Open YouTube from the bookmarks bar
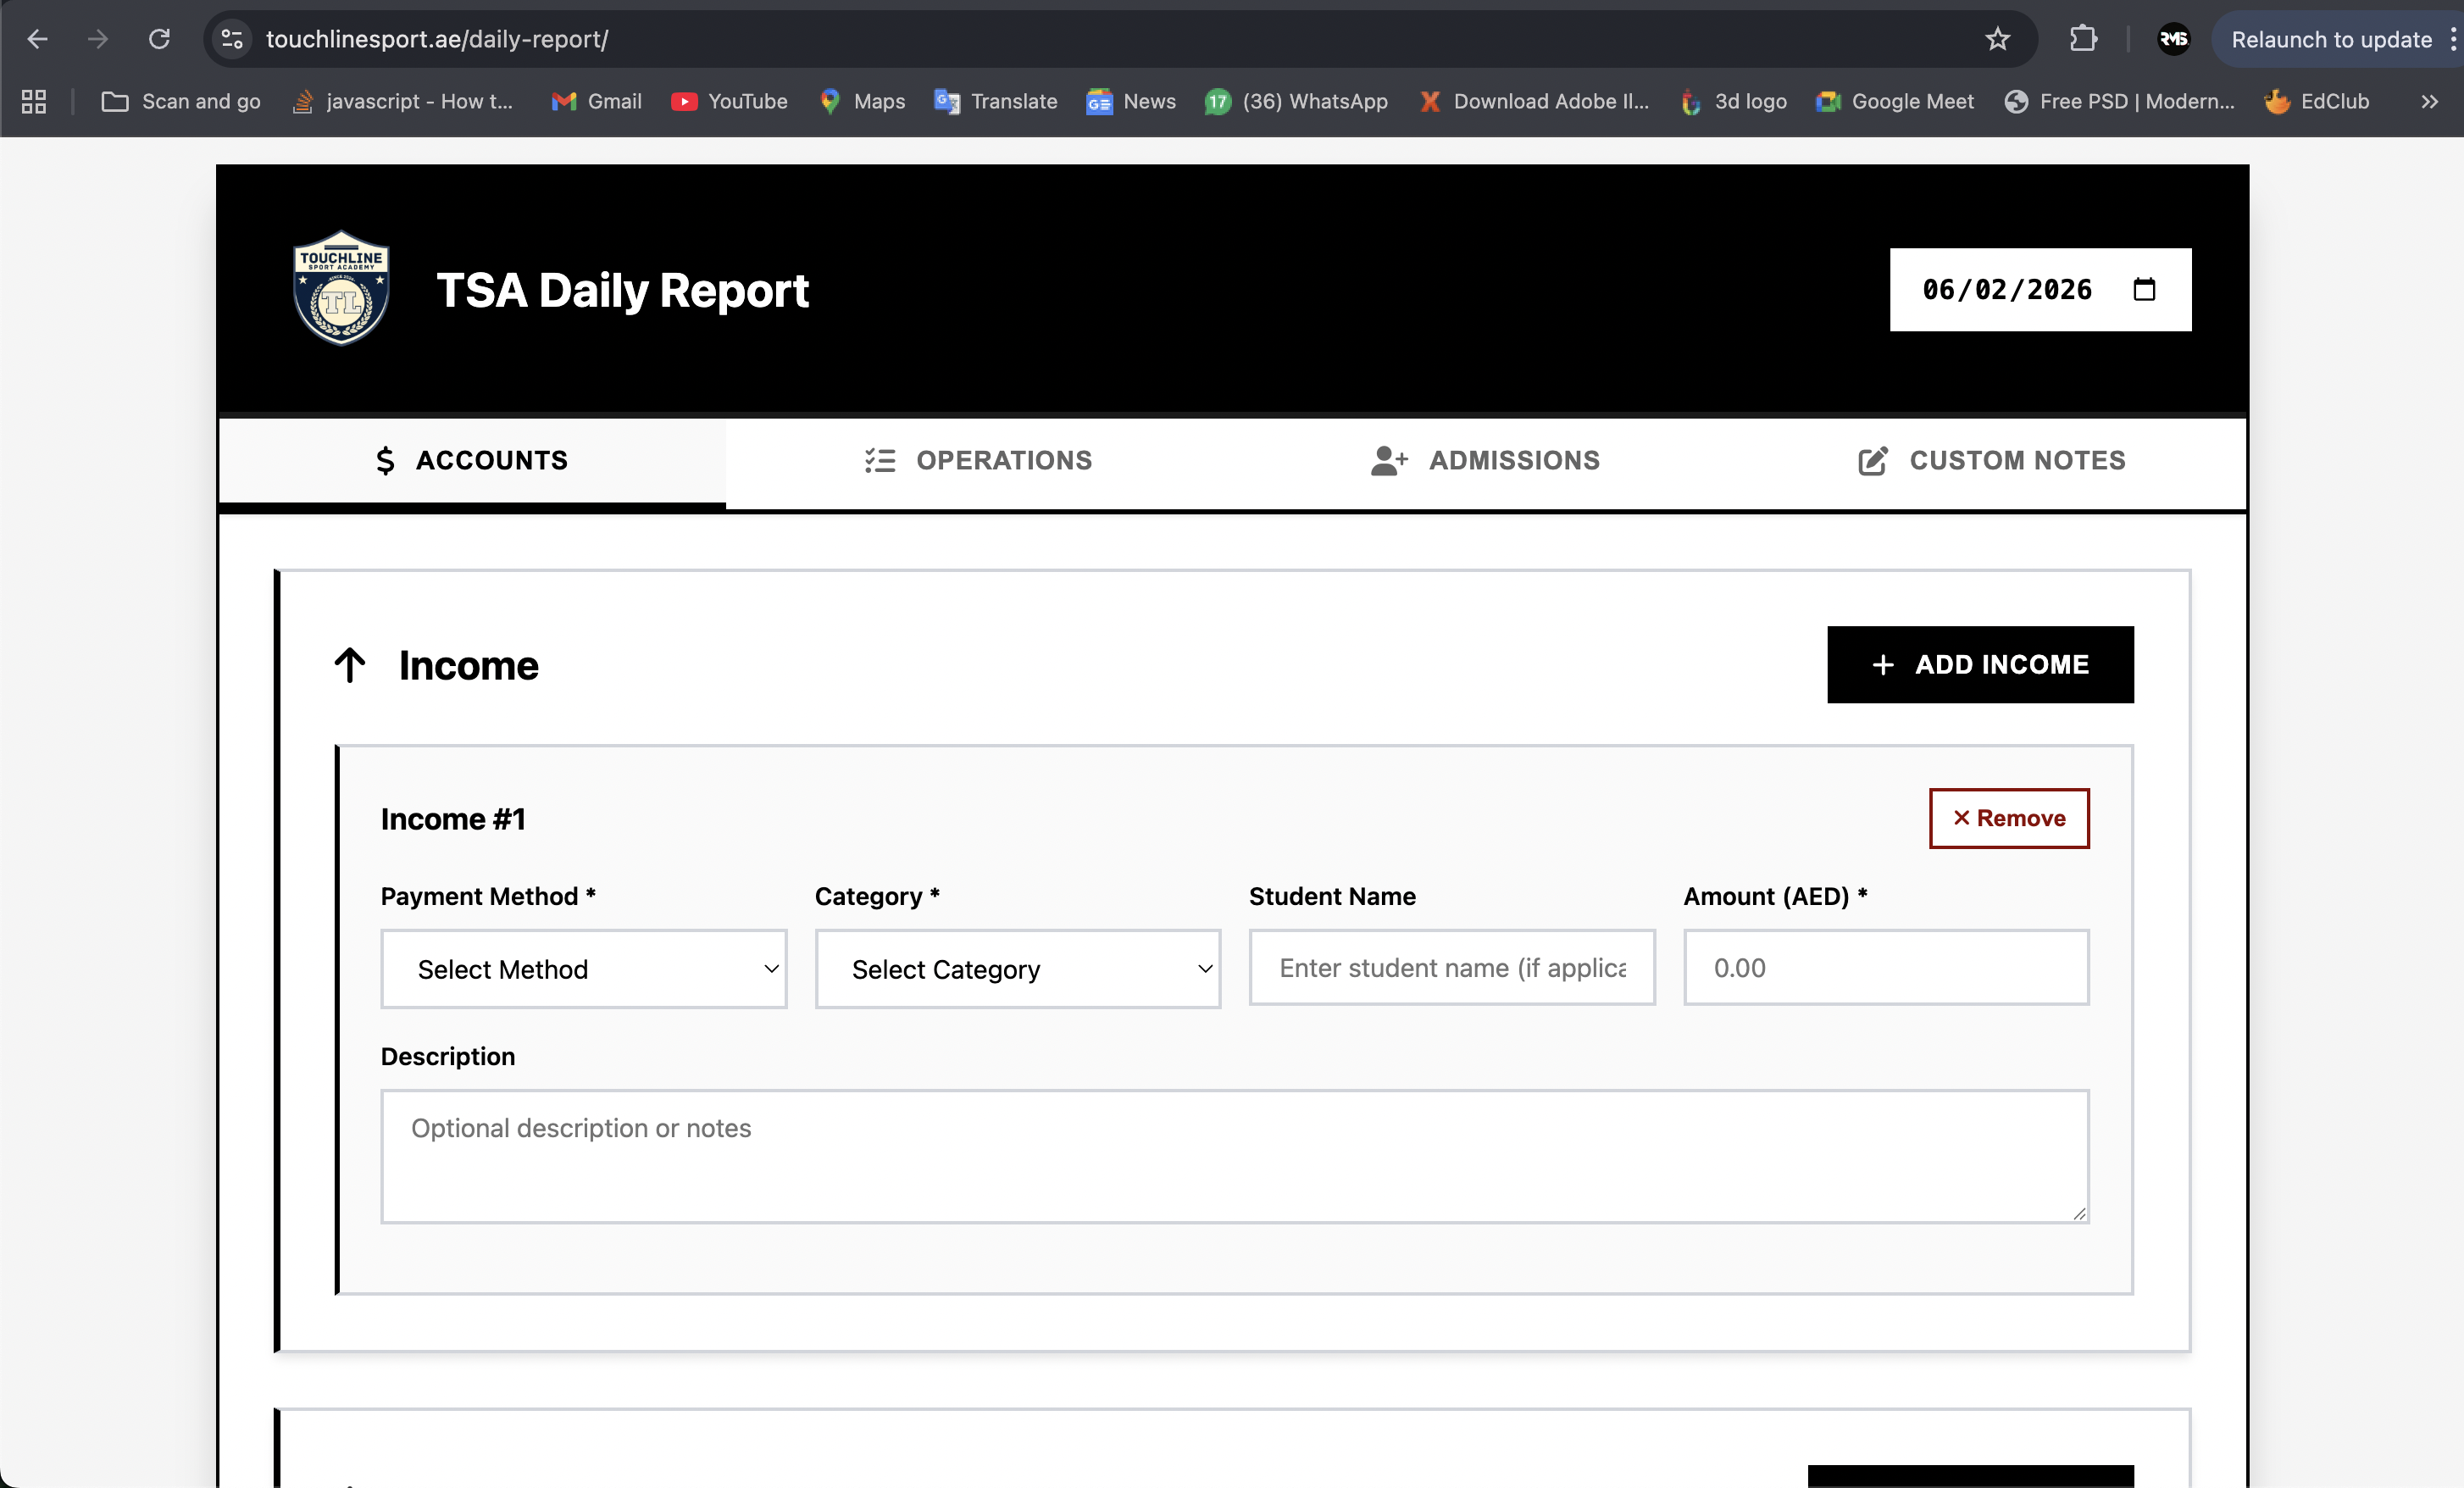This screenshot has width=2464, height=1488. pos(729,101)
